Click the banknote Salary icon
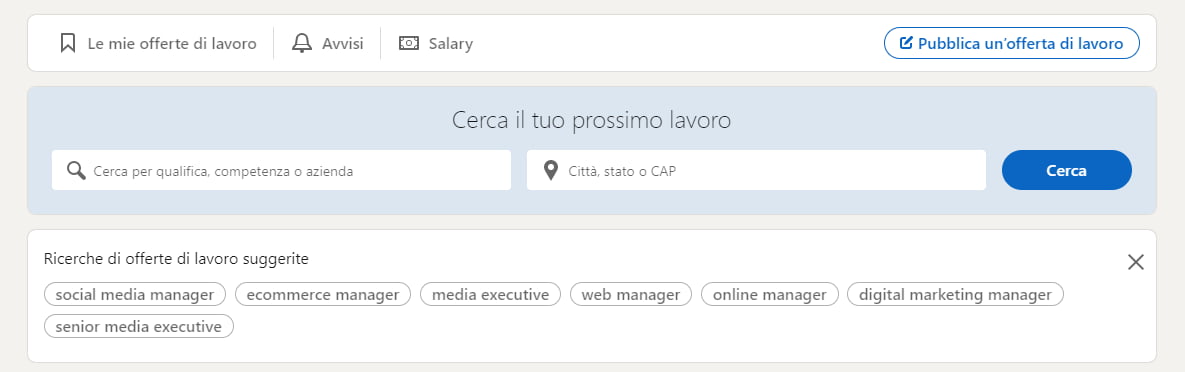 (409, 43)
